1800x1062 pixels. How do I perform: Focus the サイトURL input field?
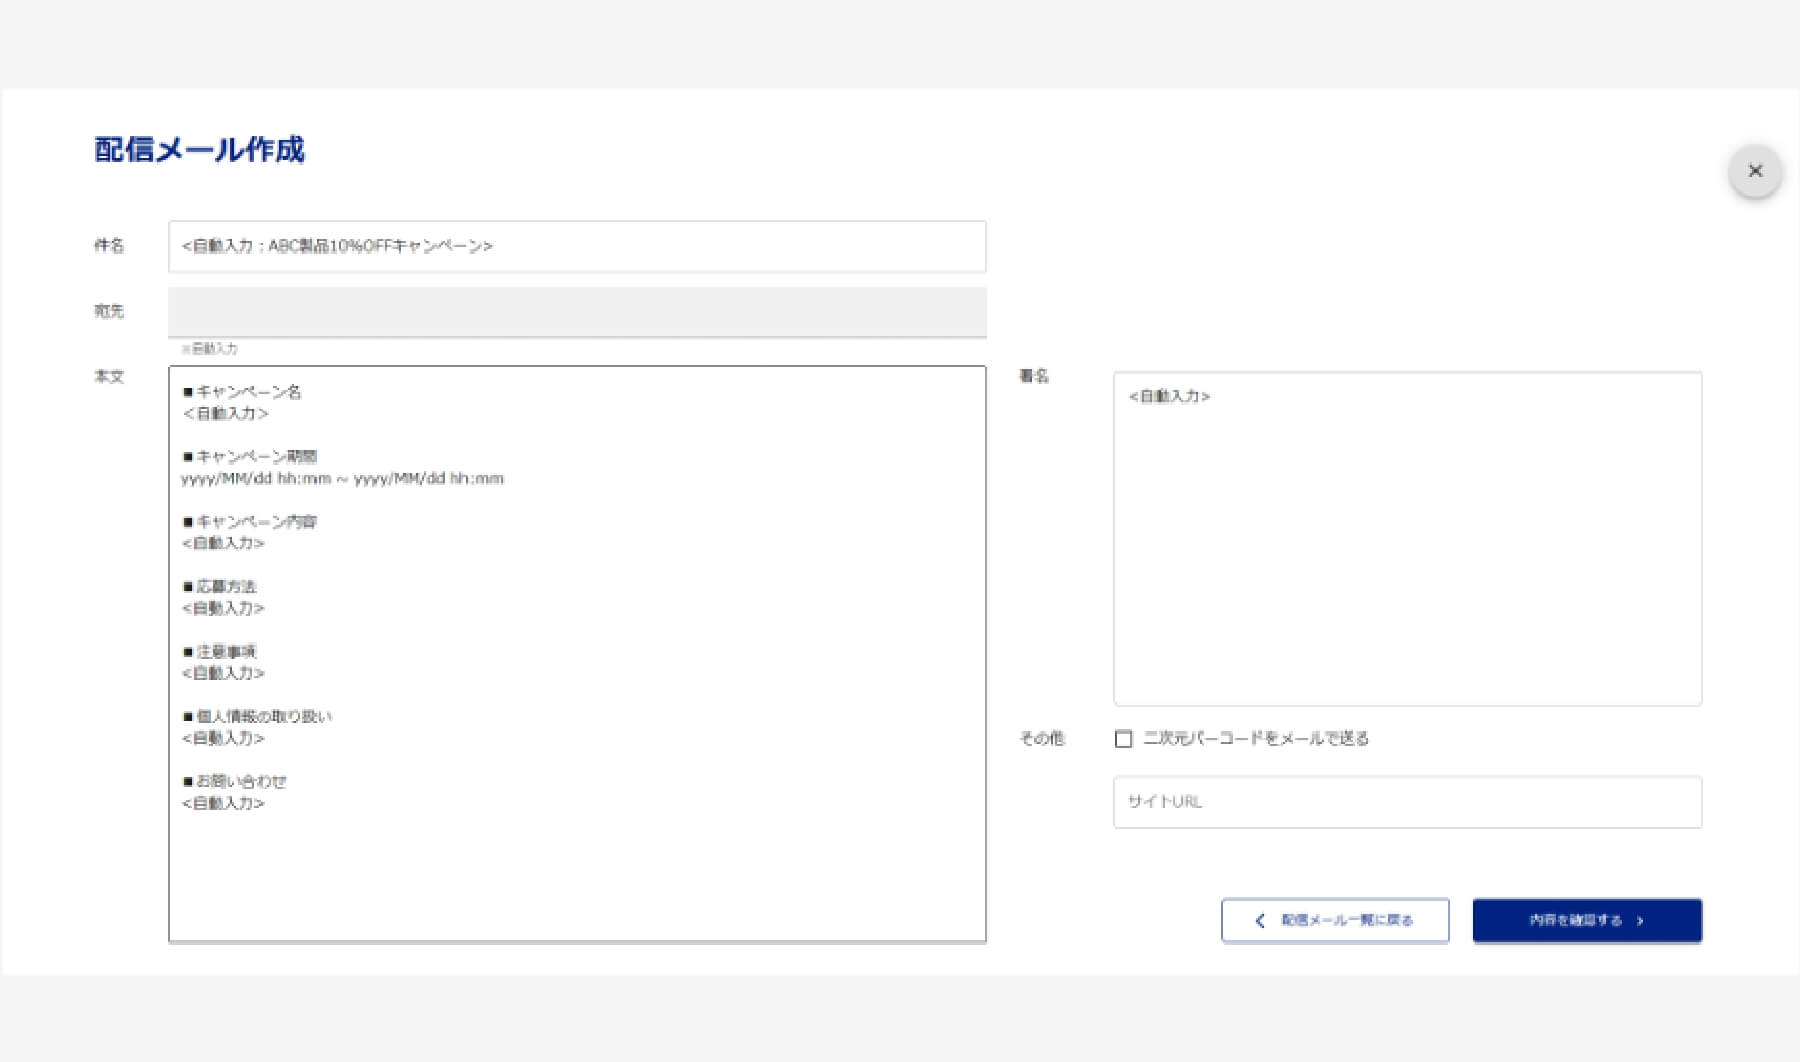[x=1407, y=802]
